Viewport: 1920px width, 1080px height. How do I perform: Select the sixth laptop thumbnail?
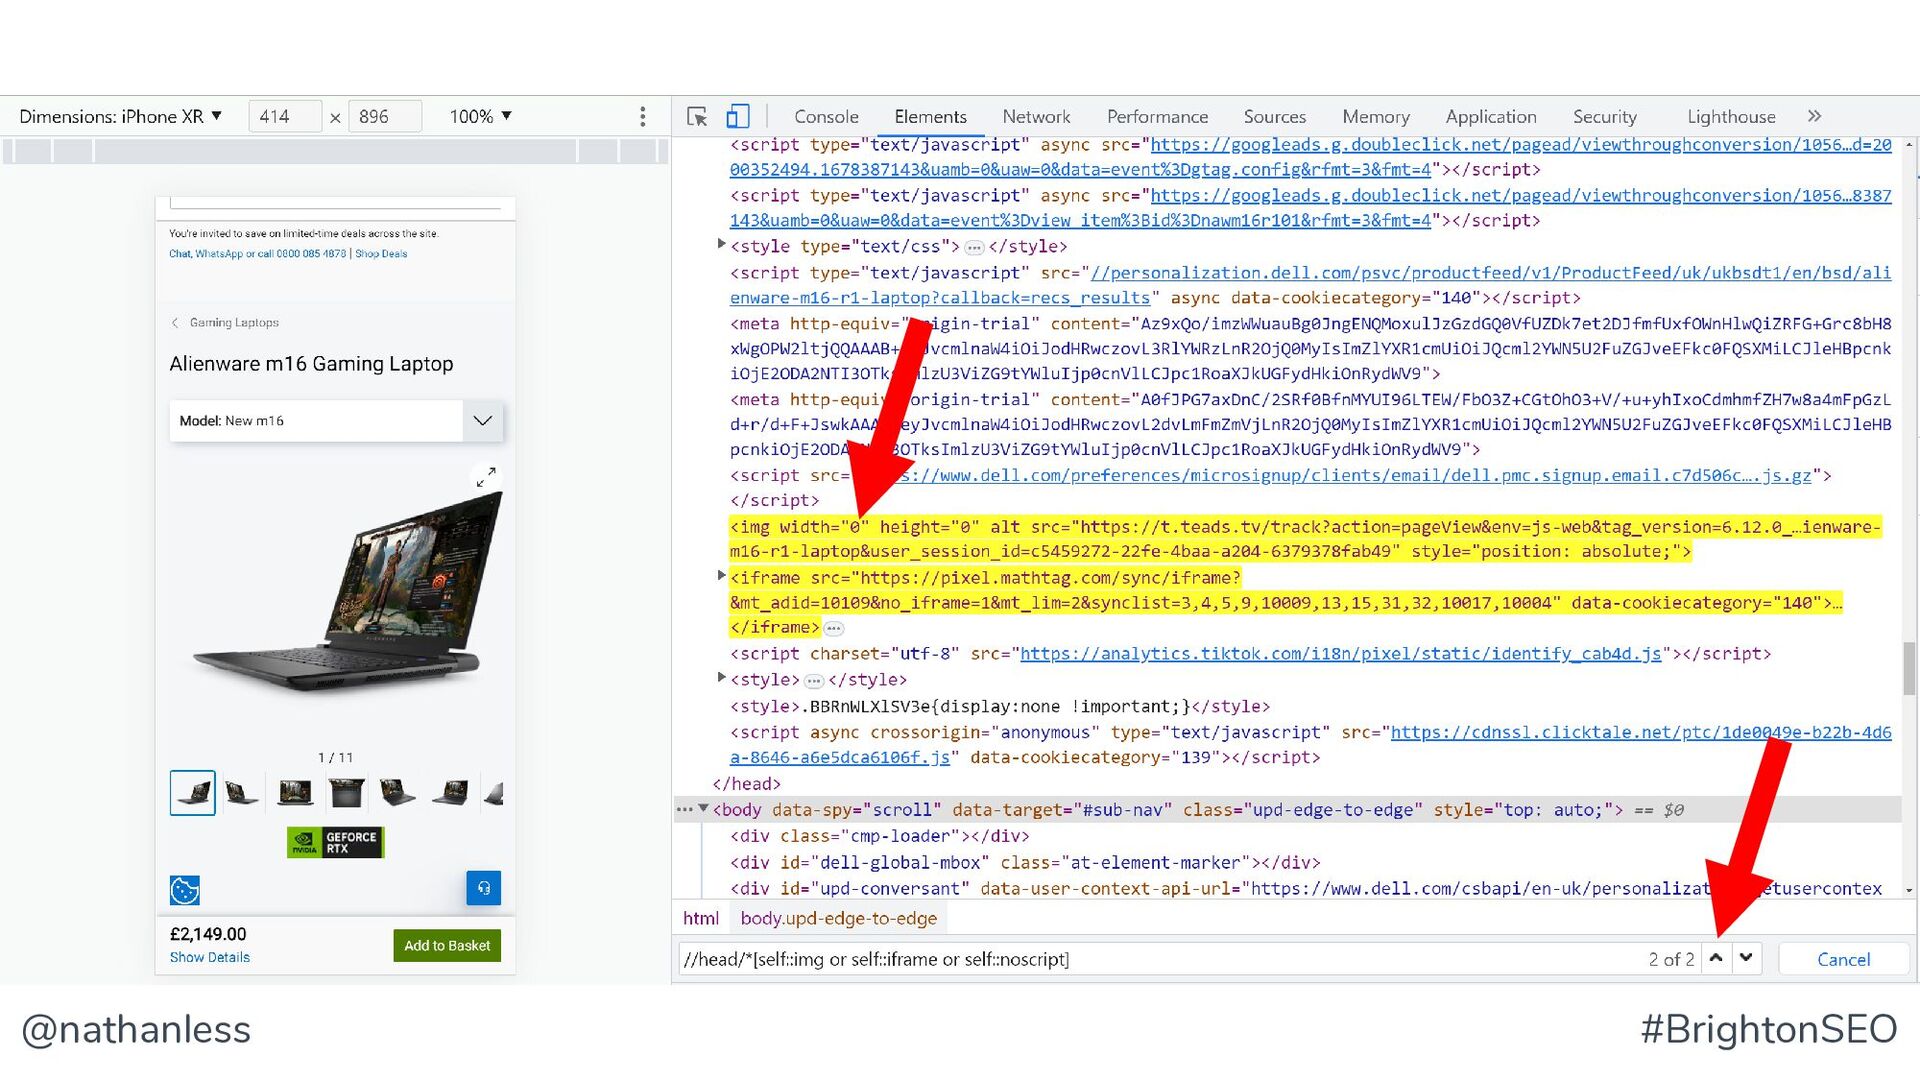pyautogui.click(x=450, y=793)
